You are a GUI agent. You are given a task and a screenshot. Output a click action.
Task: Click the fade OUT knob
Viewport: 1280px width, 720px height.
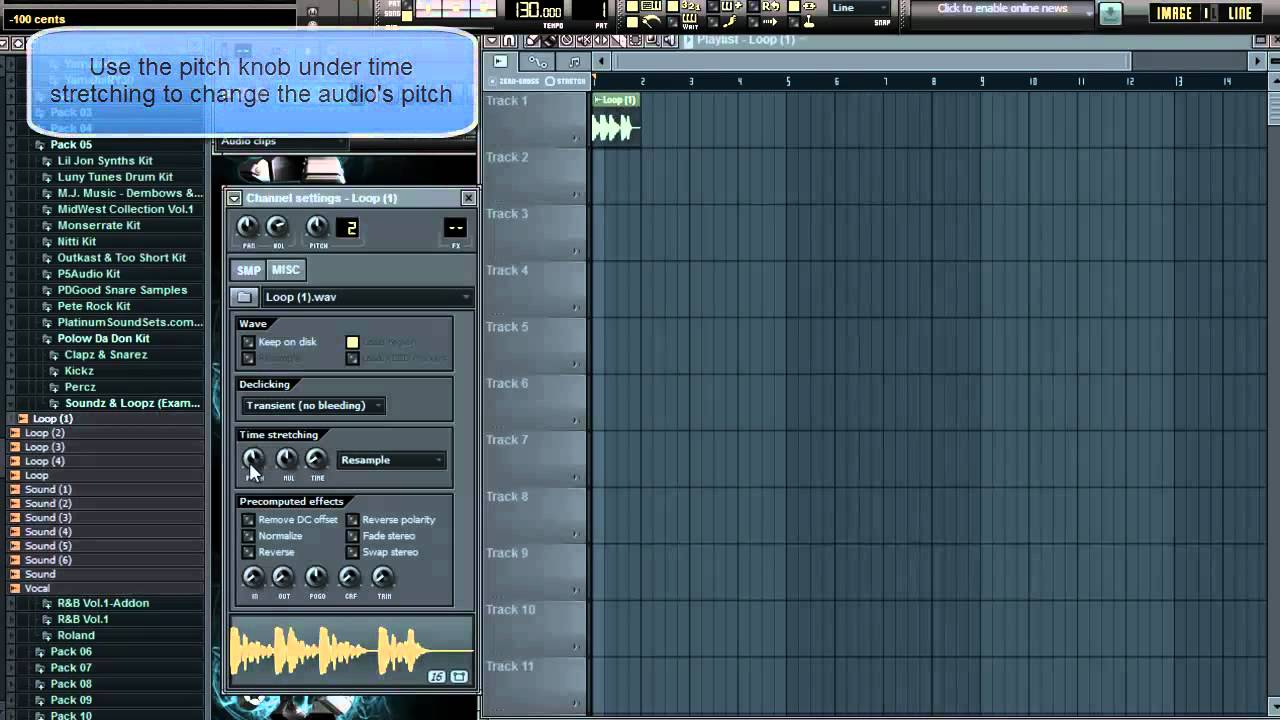coord(283,577)
